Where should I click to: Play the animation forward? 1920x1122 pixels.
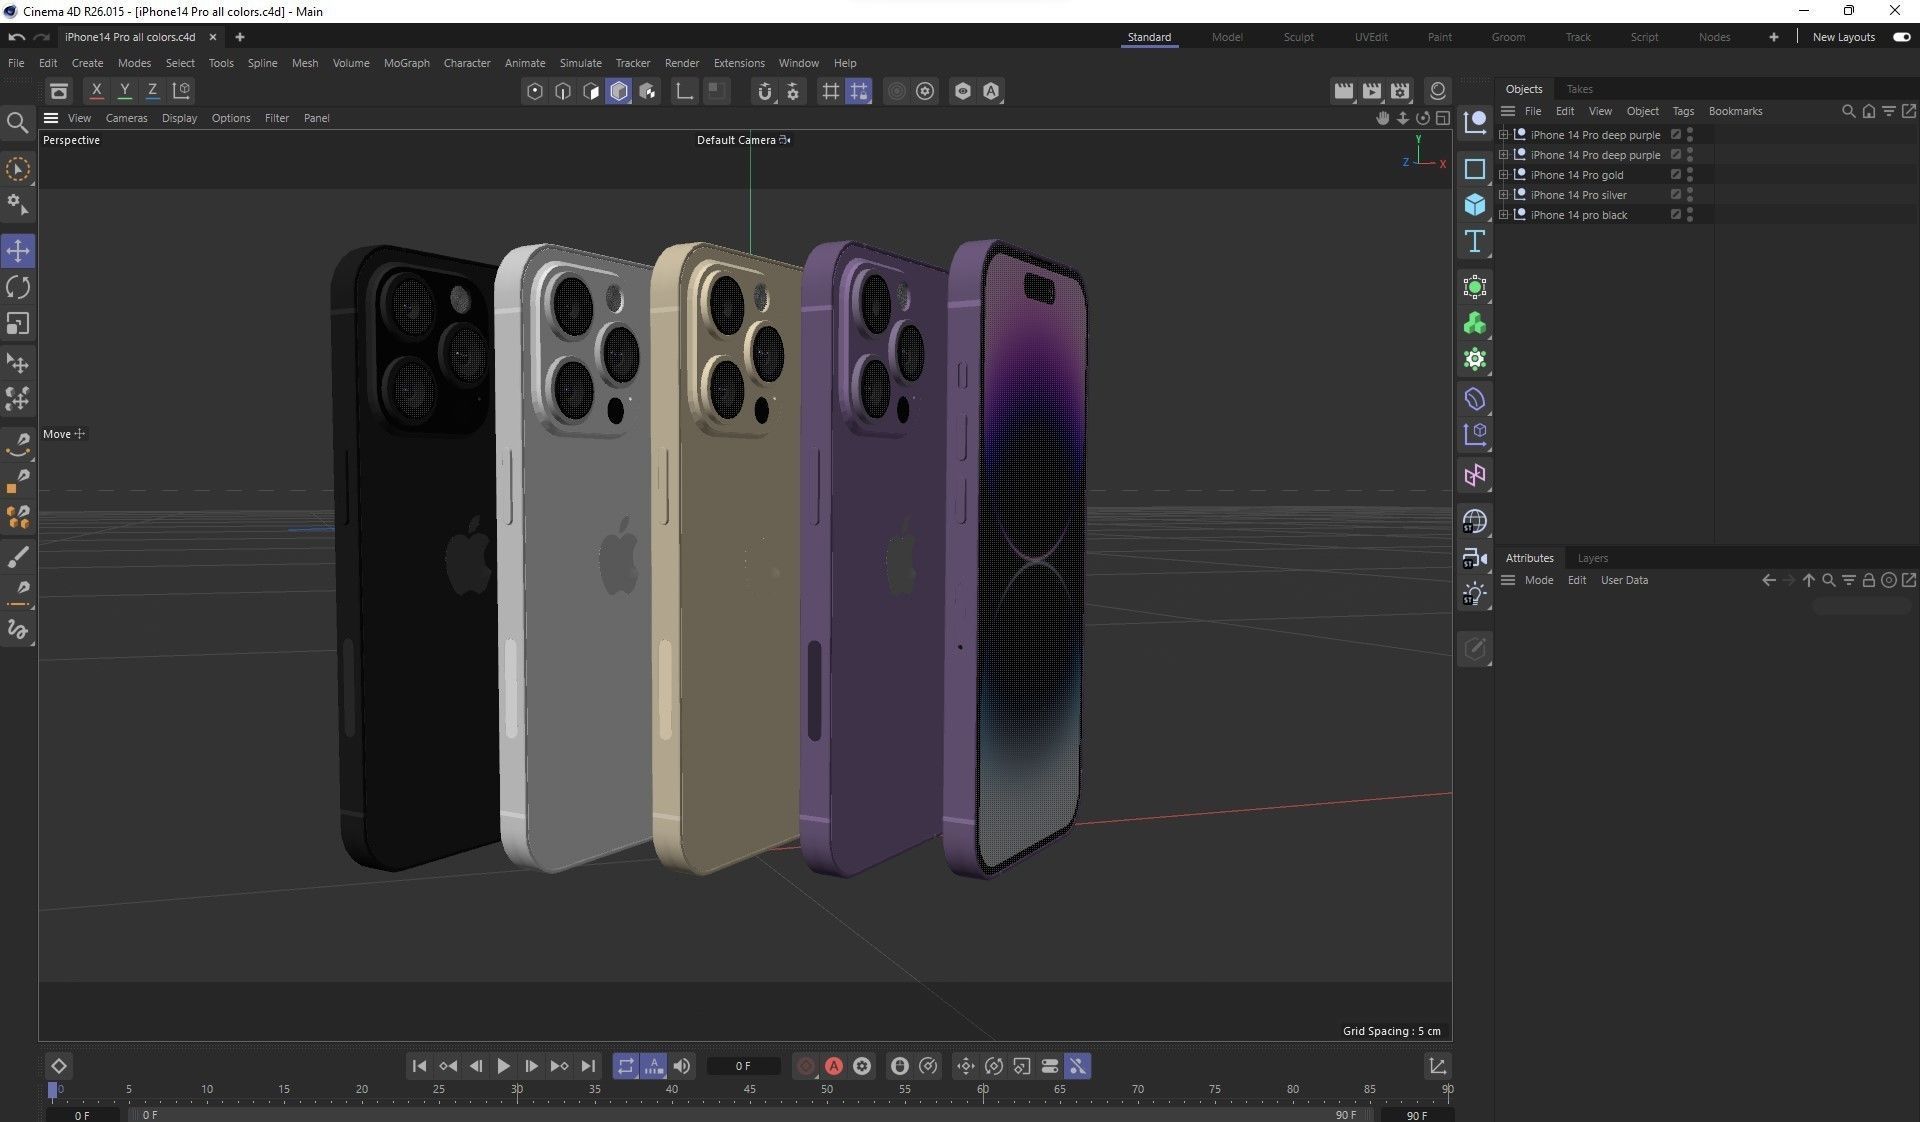point(503,1066)
